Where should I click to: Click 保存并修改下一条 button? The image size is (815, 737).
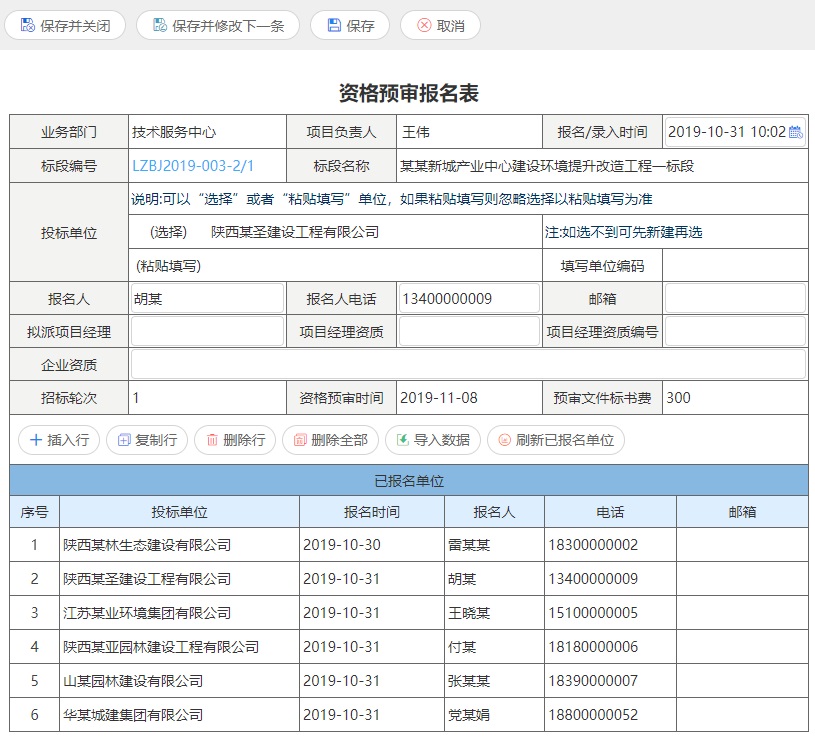[x=218, y=25]
